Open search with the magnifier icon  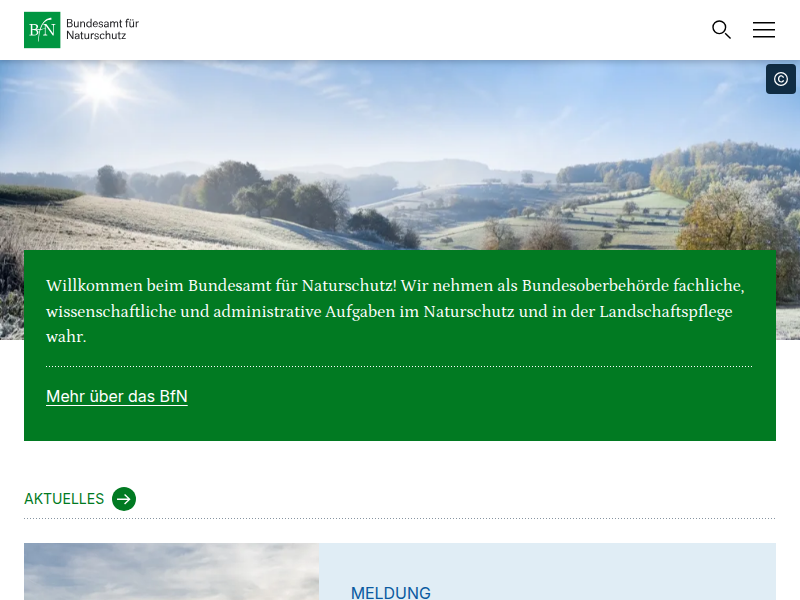point(721,30)
